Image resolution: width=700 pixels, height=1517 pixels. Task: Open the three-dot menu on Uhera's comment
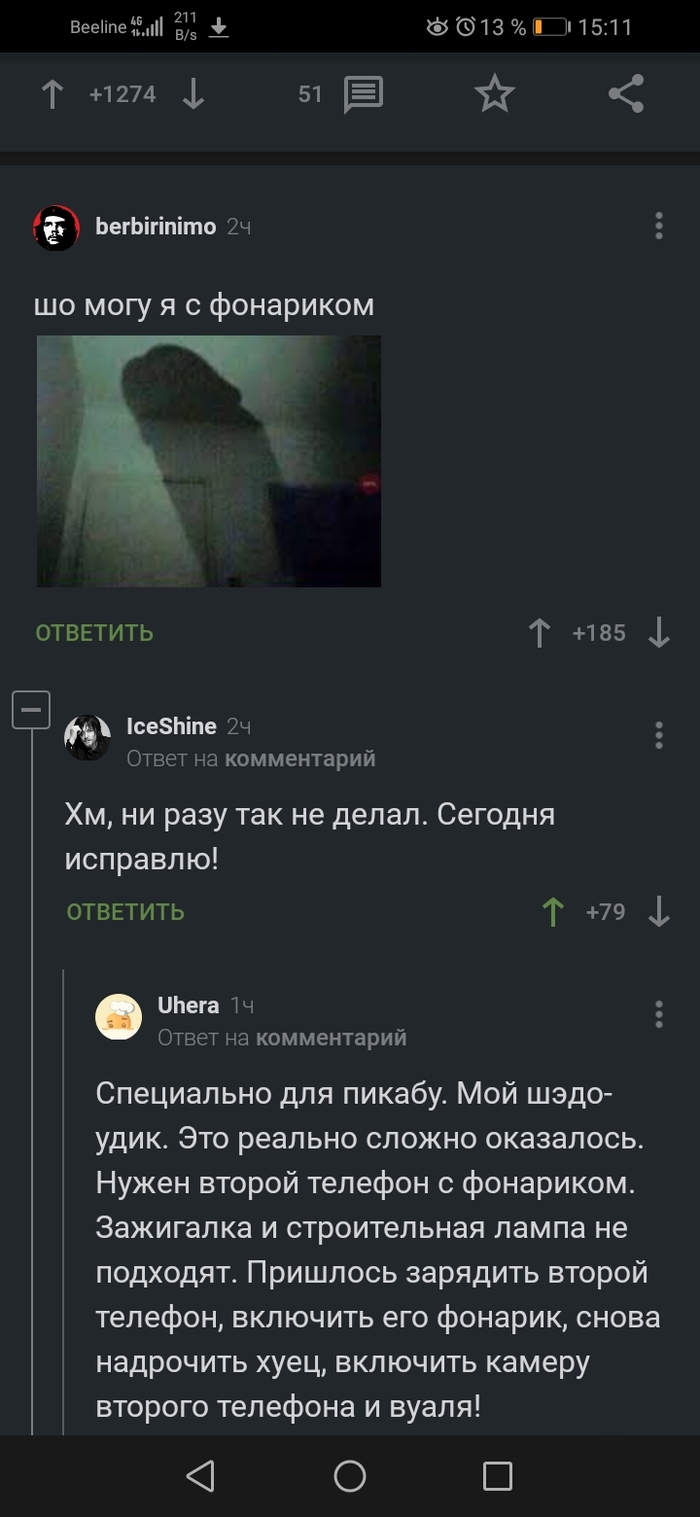pos(659,1014)
